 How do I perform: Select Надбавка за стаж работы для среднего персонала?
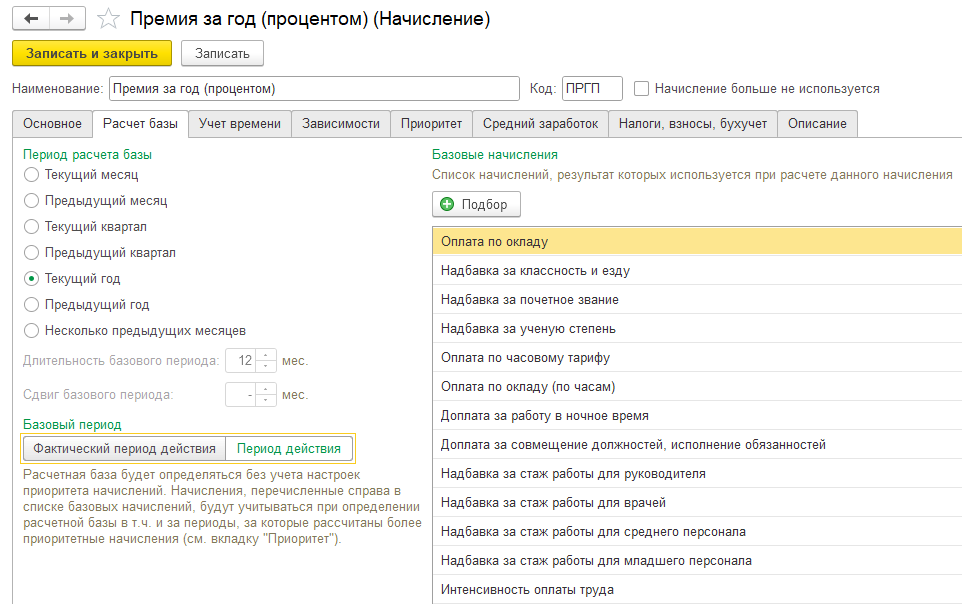pyautogui.click(x=697, y=532)
